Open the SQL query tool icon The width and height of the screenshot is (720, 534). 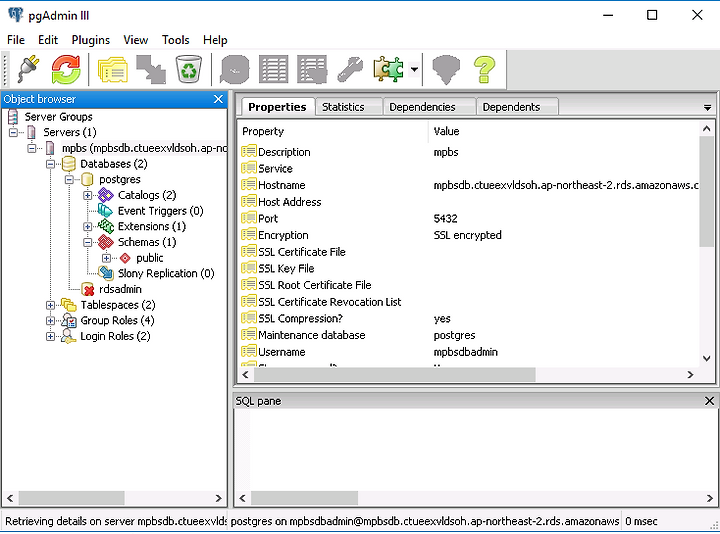tap(235, 69)
